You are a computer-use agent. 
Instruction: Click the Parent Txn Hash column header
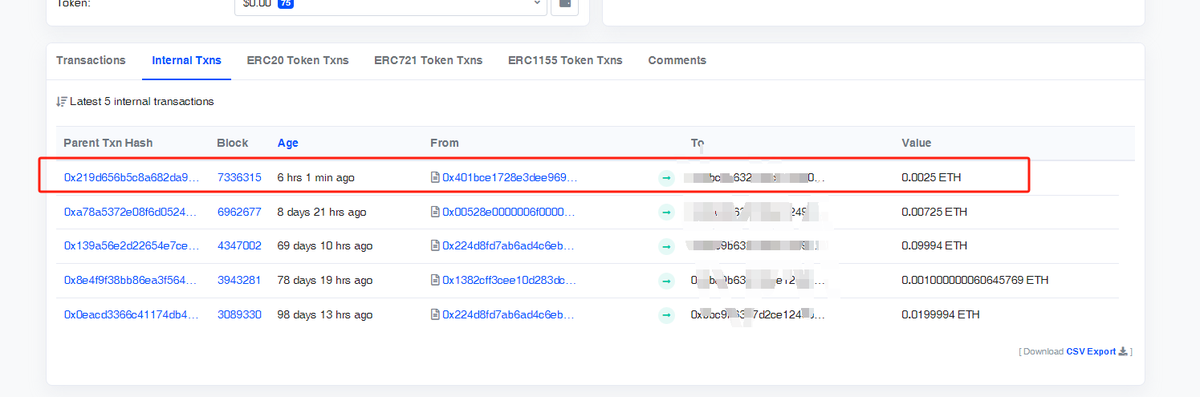108,143
